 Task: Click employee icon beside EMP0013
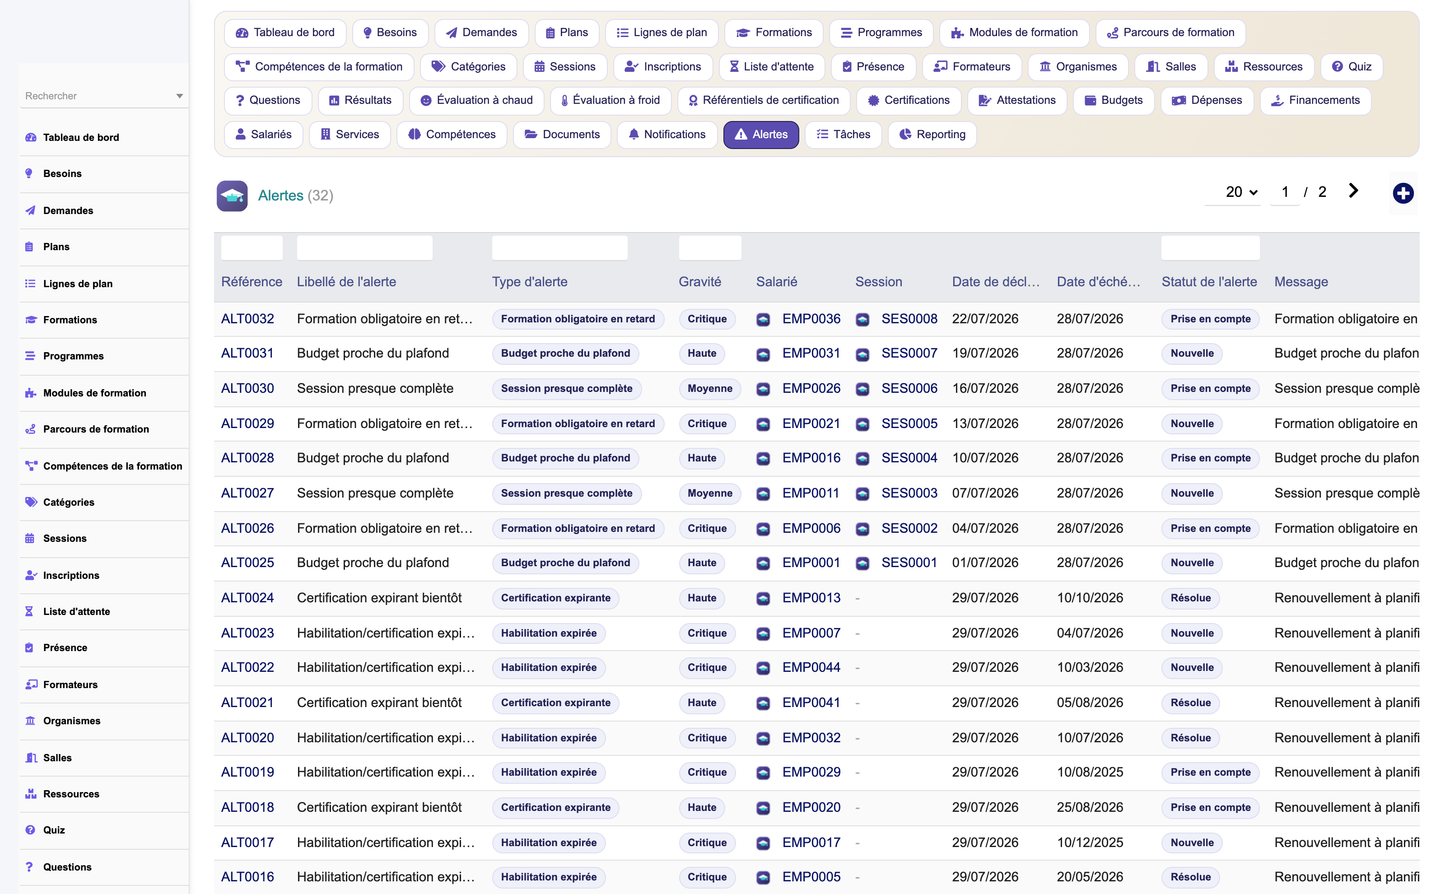pos(763,598)
